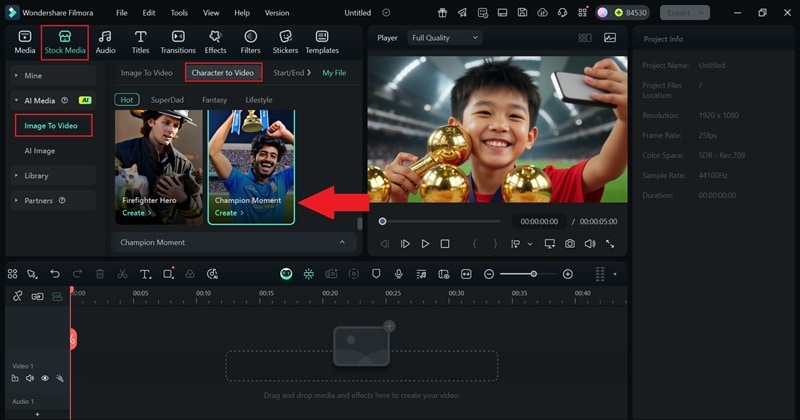Lock the Video 1 track

[15, 378]
